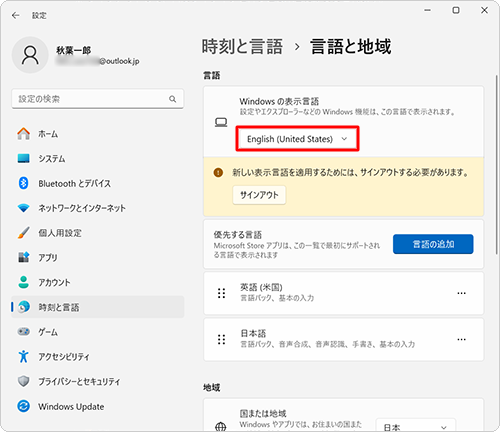The width and height of the screenshot is (500, 432).
Task: Click the 優先する言語 heading text
Action: 238,235
